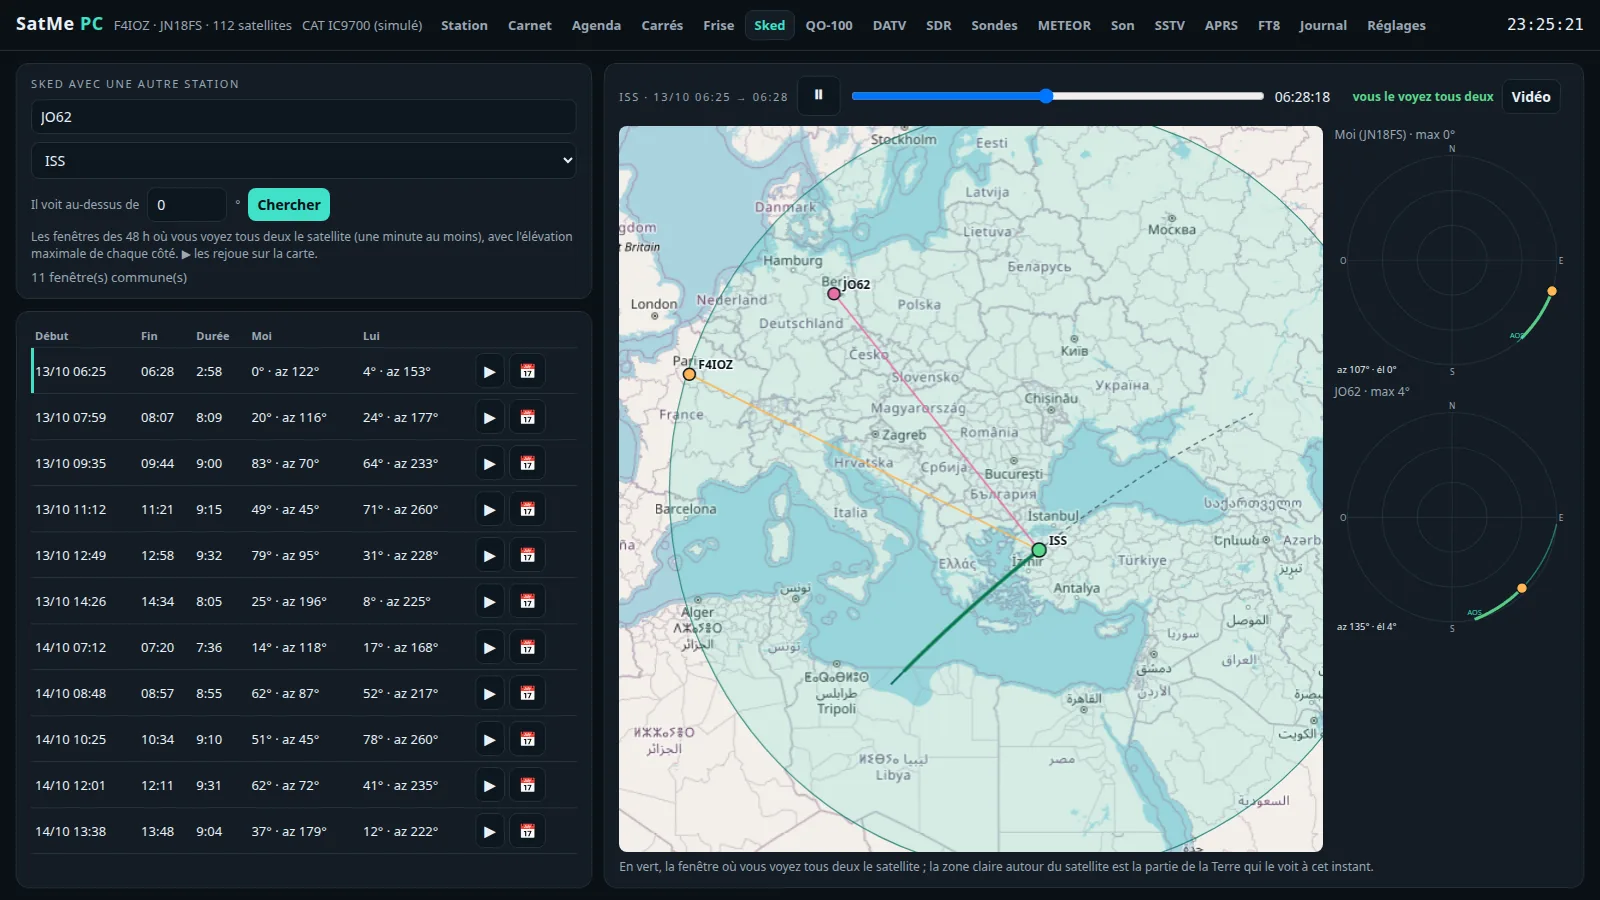Viewport: 1600px width, 900px height.
Task: Replay the 13/10 14:26 window on map
Action: (x=489, y=602)
